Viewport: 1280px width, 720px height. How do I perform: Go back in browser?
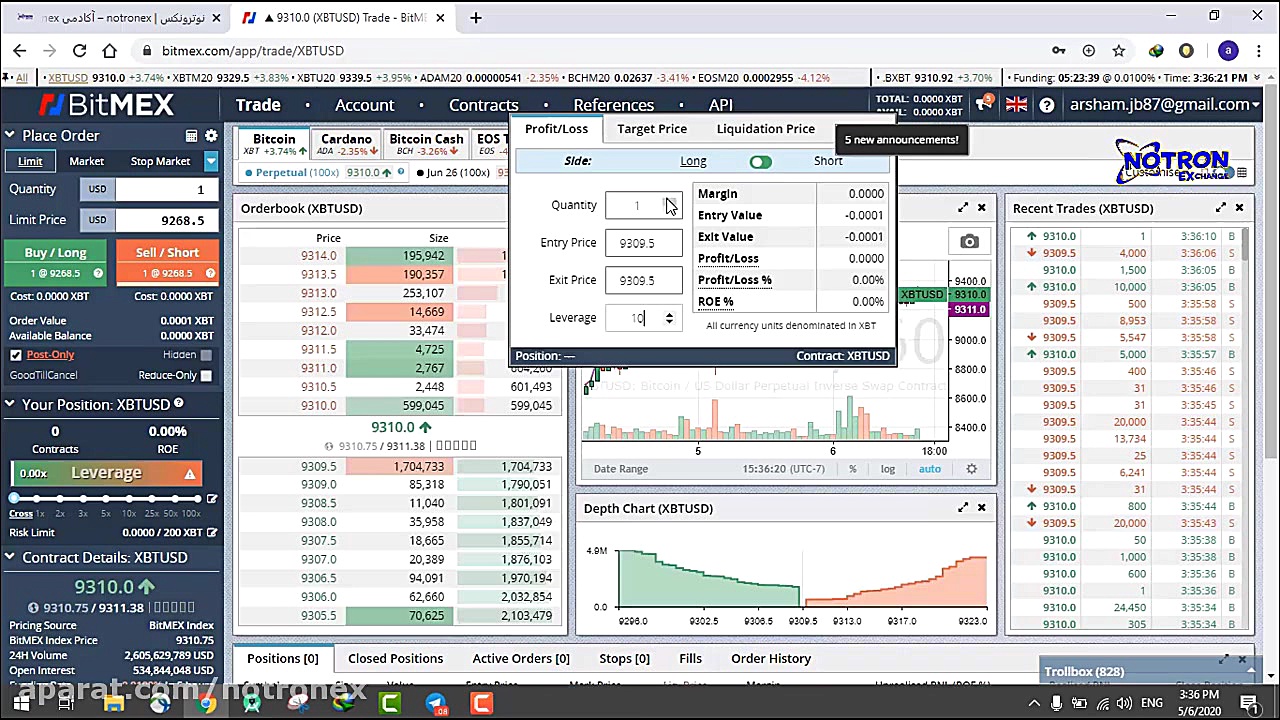point(20,50)
